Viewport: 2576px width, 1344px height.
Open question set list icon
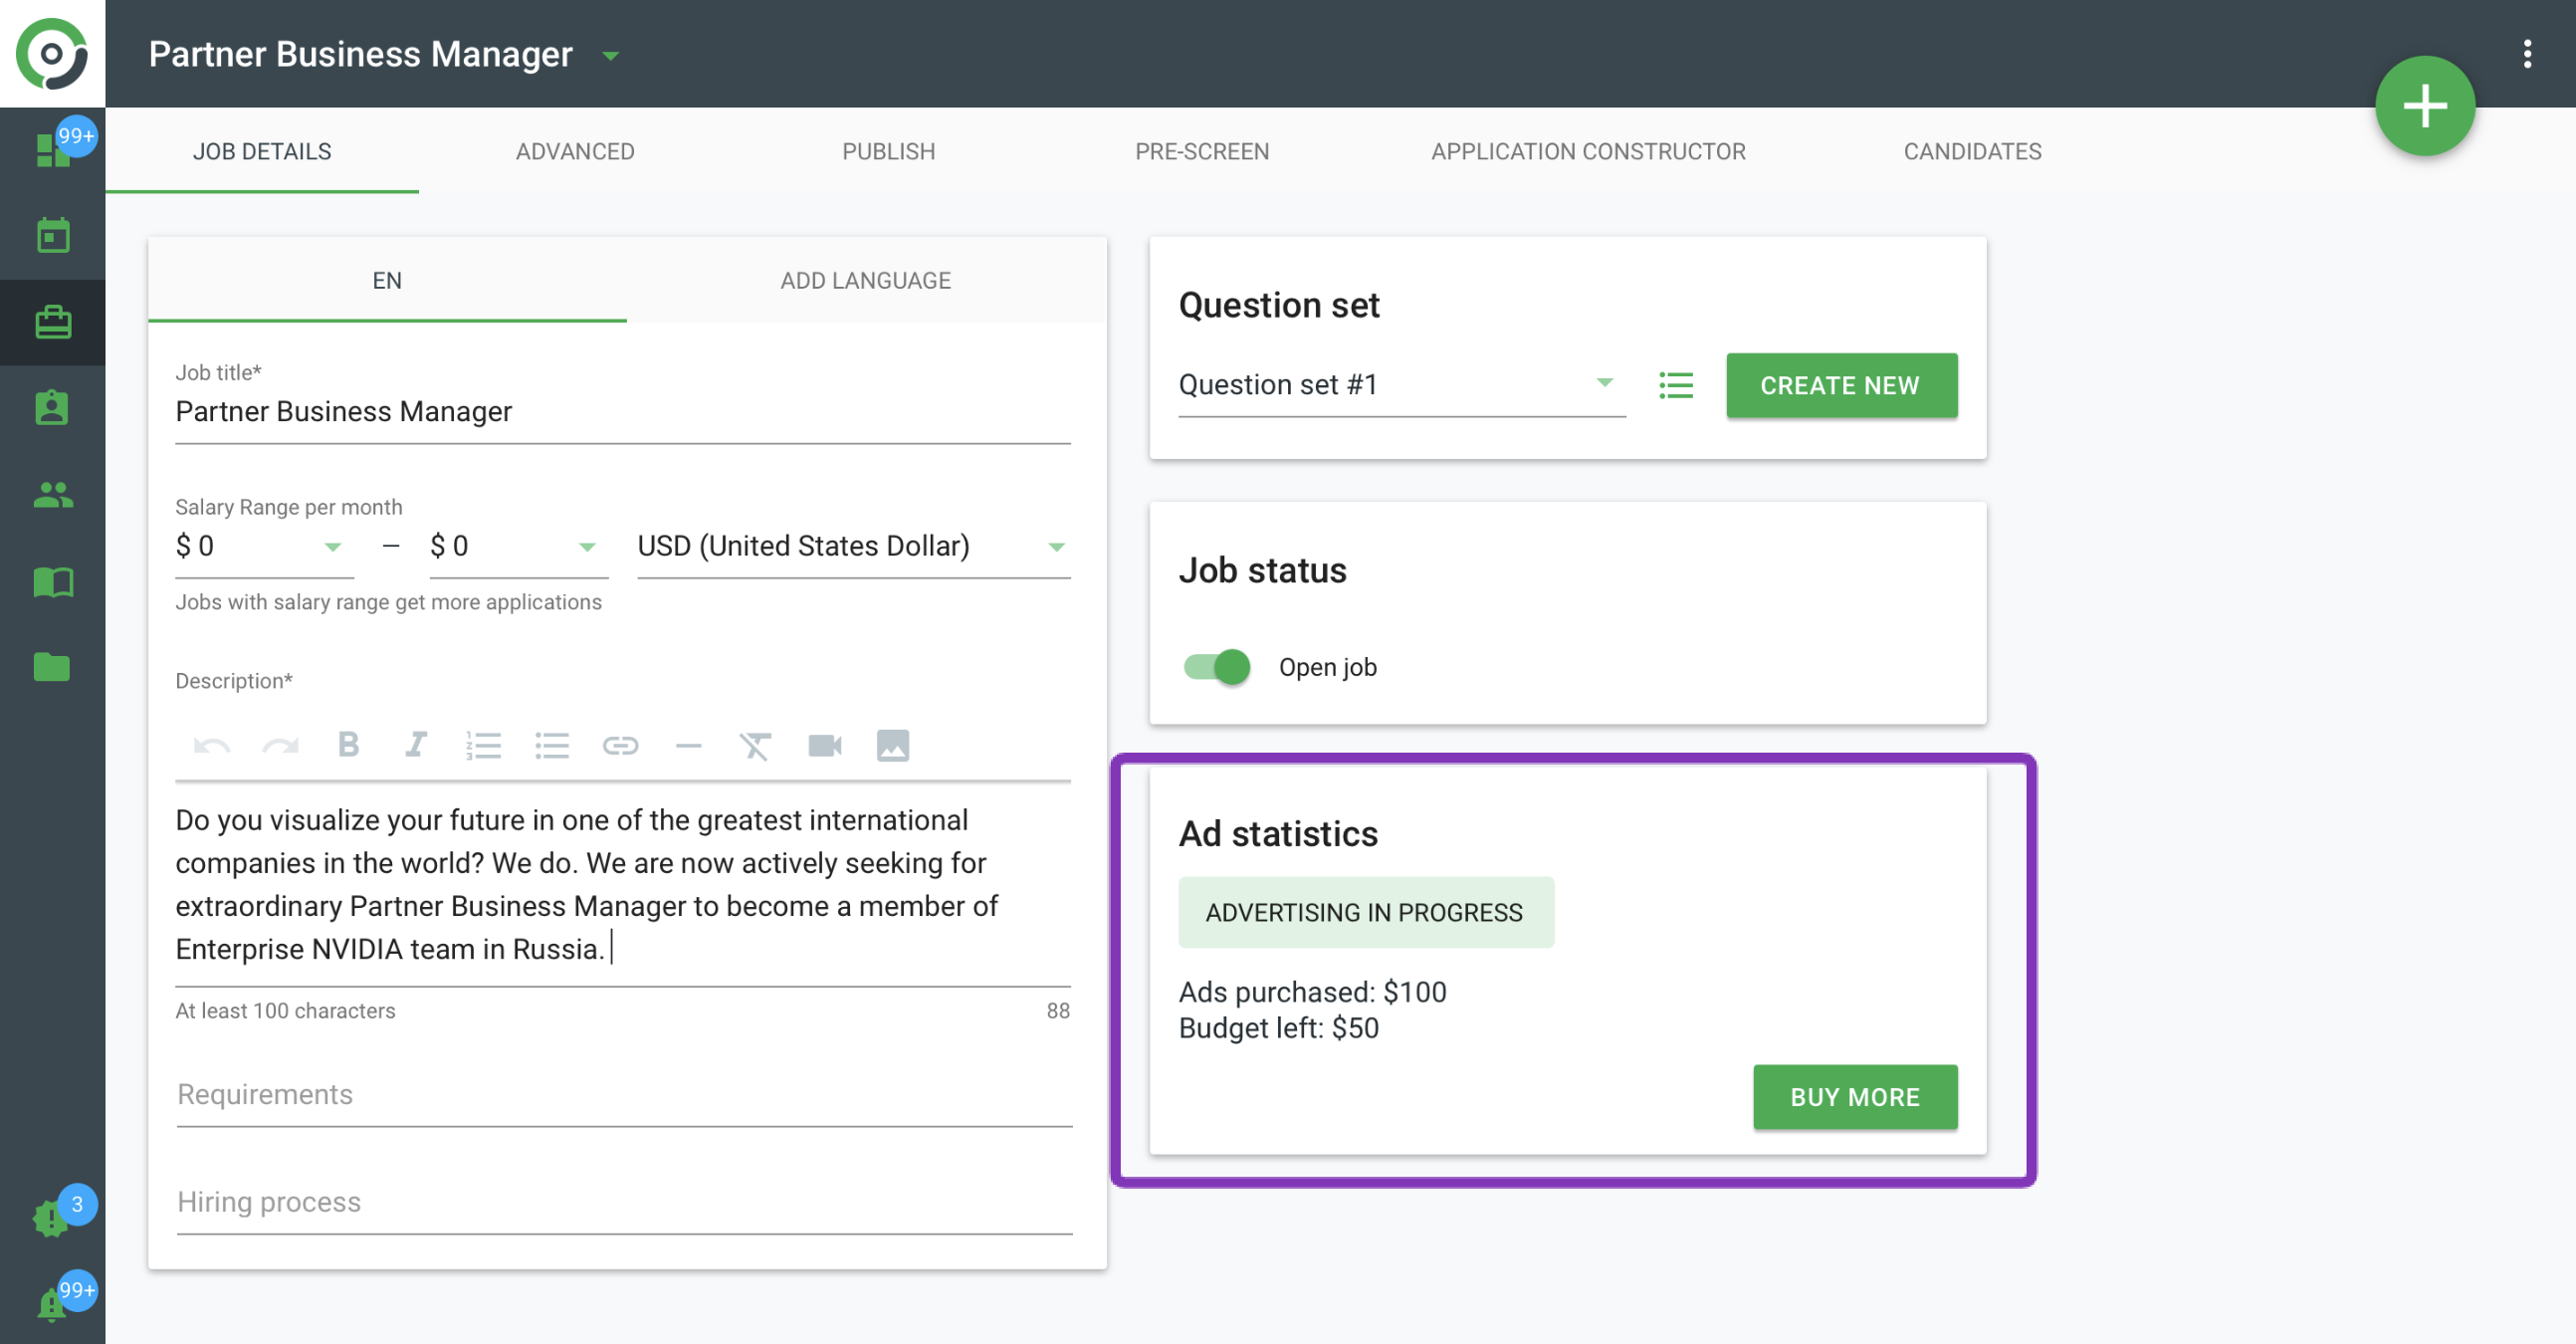[1676, 385]
